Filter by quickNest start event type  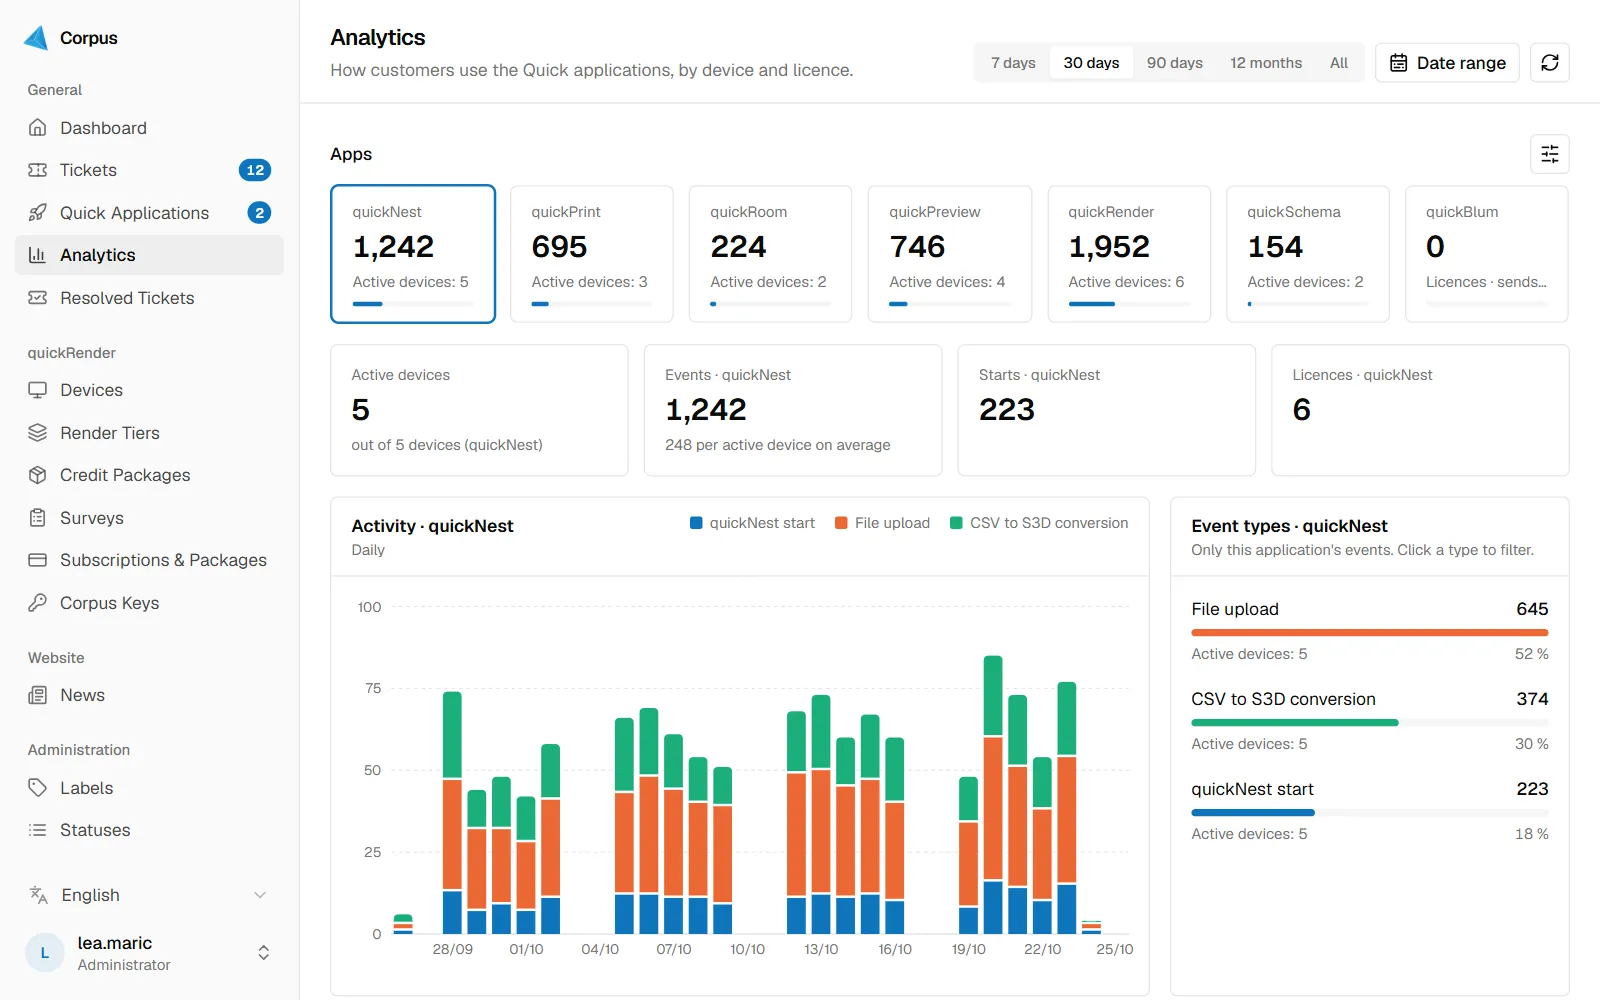click(1370, 811)
